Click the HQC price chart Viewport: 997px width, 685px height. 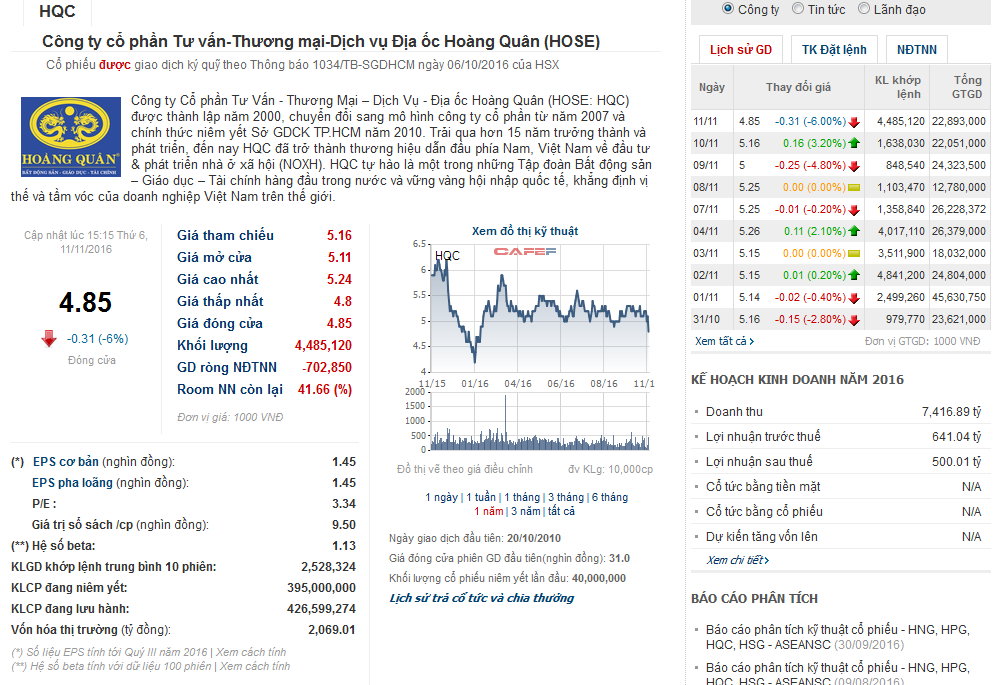coord(539,308)
